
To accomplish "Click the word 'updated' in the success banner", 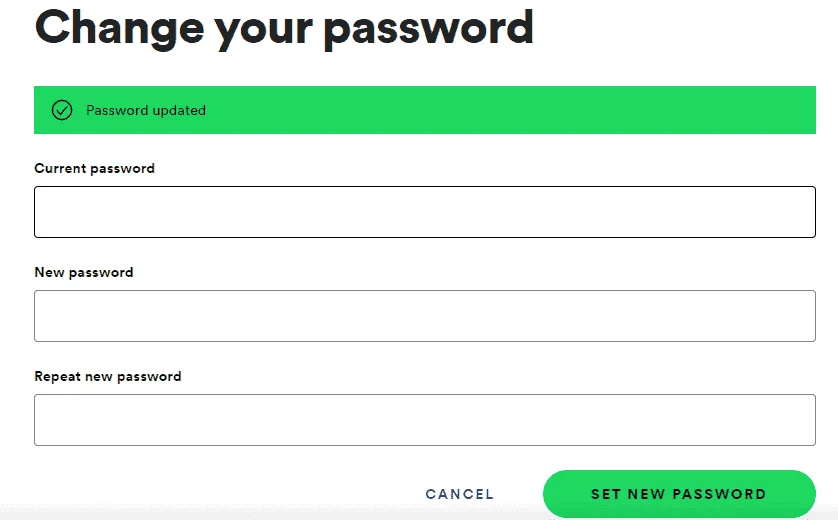I will tap(179, 110).
